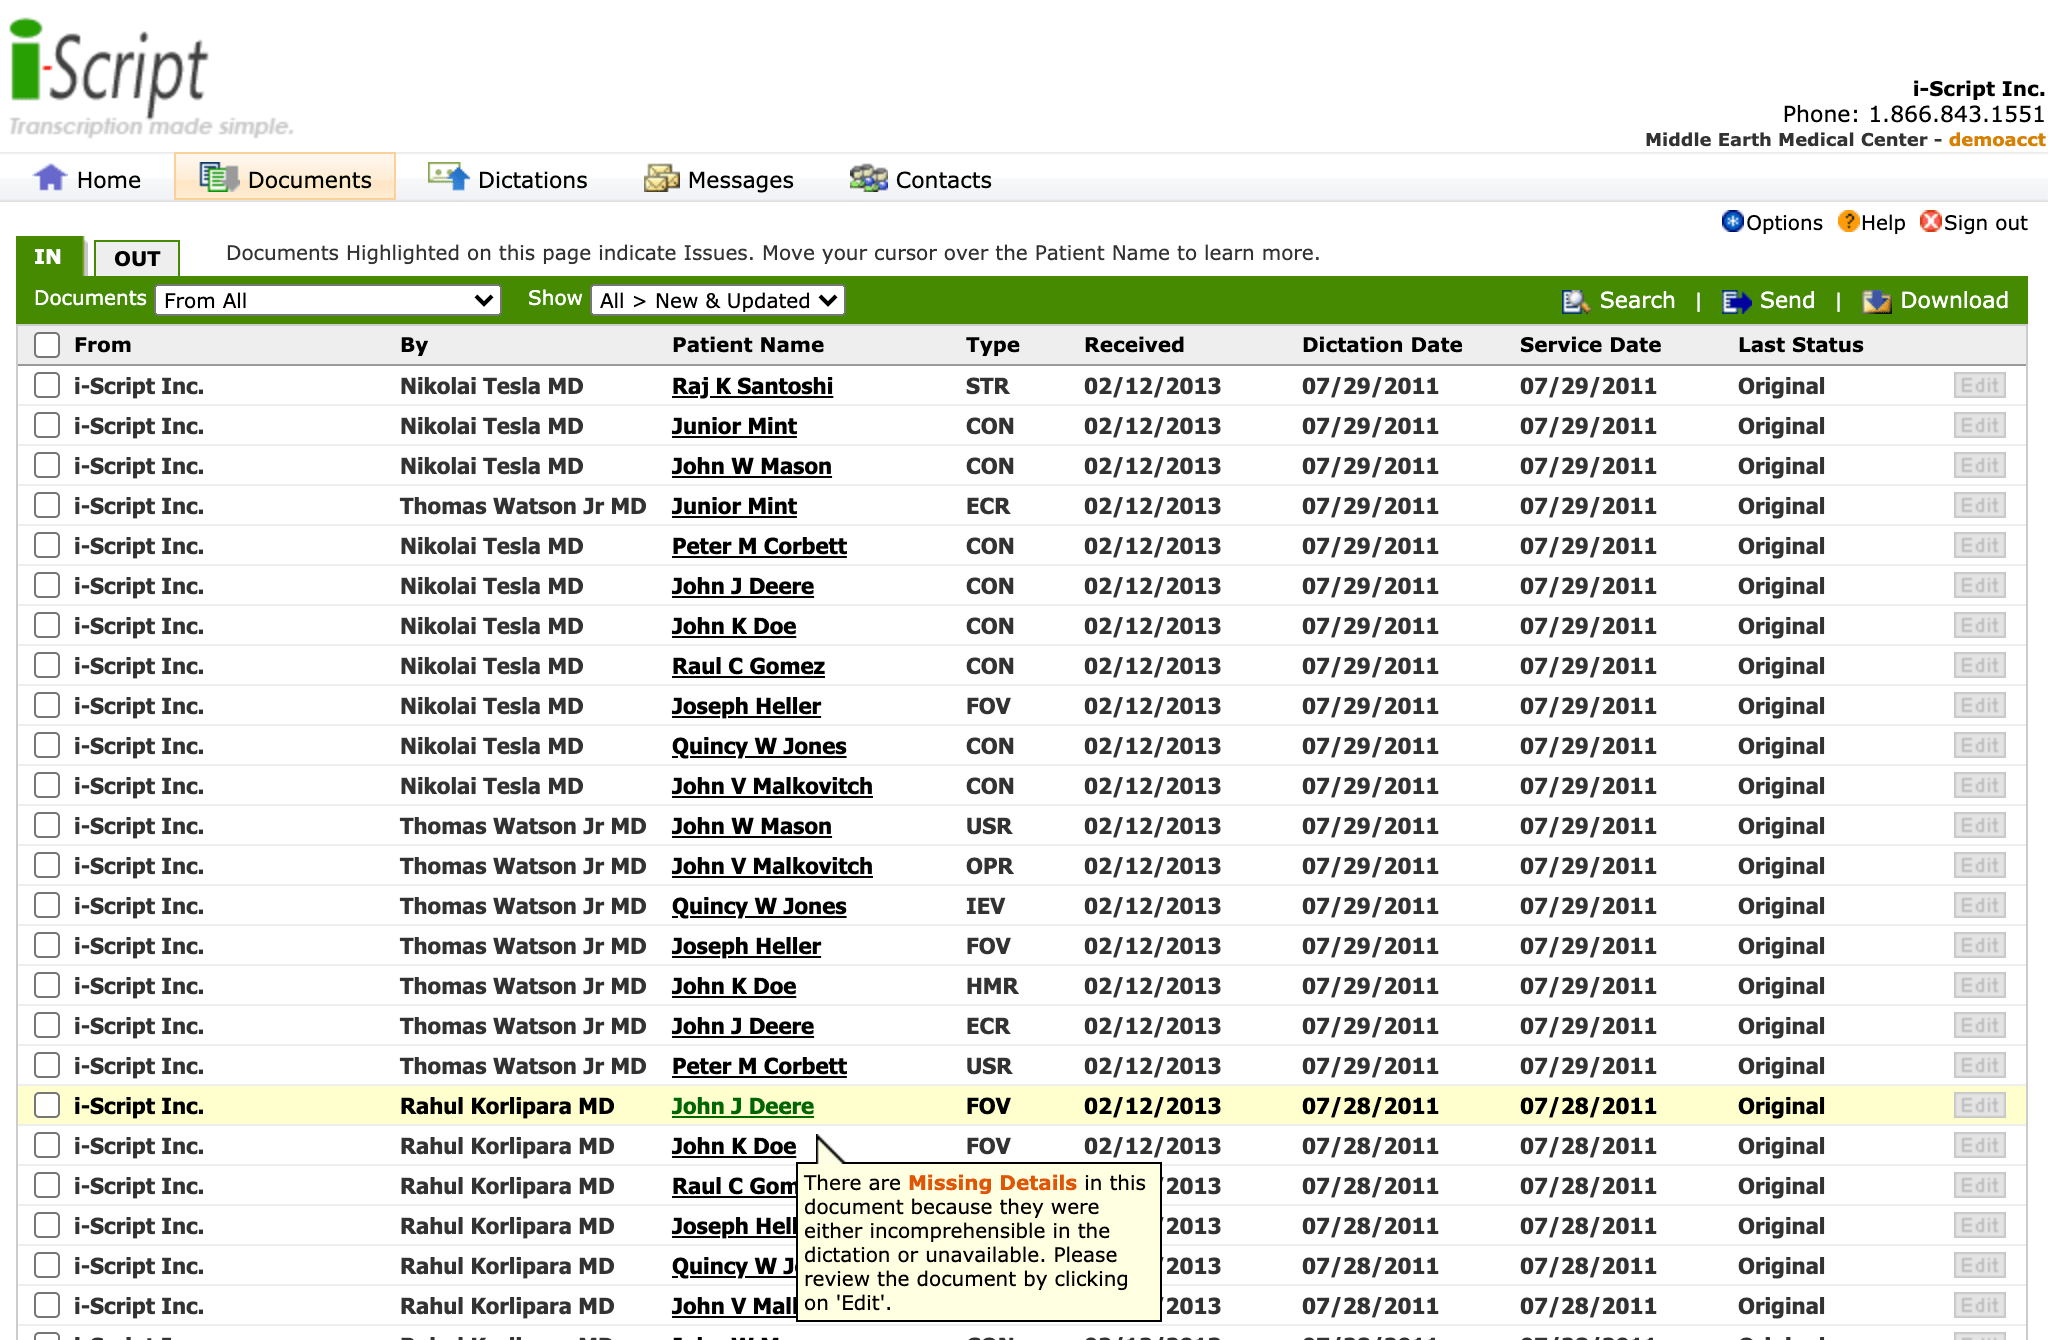Open the Peter M Corbett CON document link
Viewport: 2048px width, 1340px height.
point(758,546)
